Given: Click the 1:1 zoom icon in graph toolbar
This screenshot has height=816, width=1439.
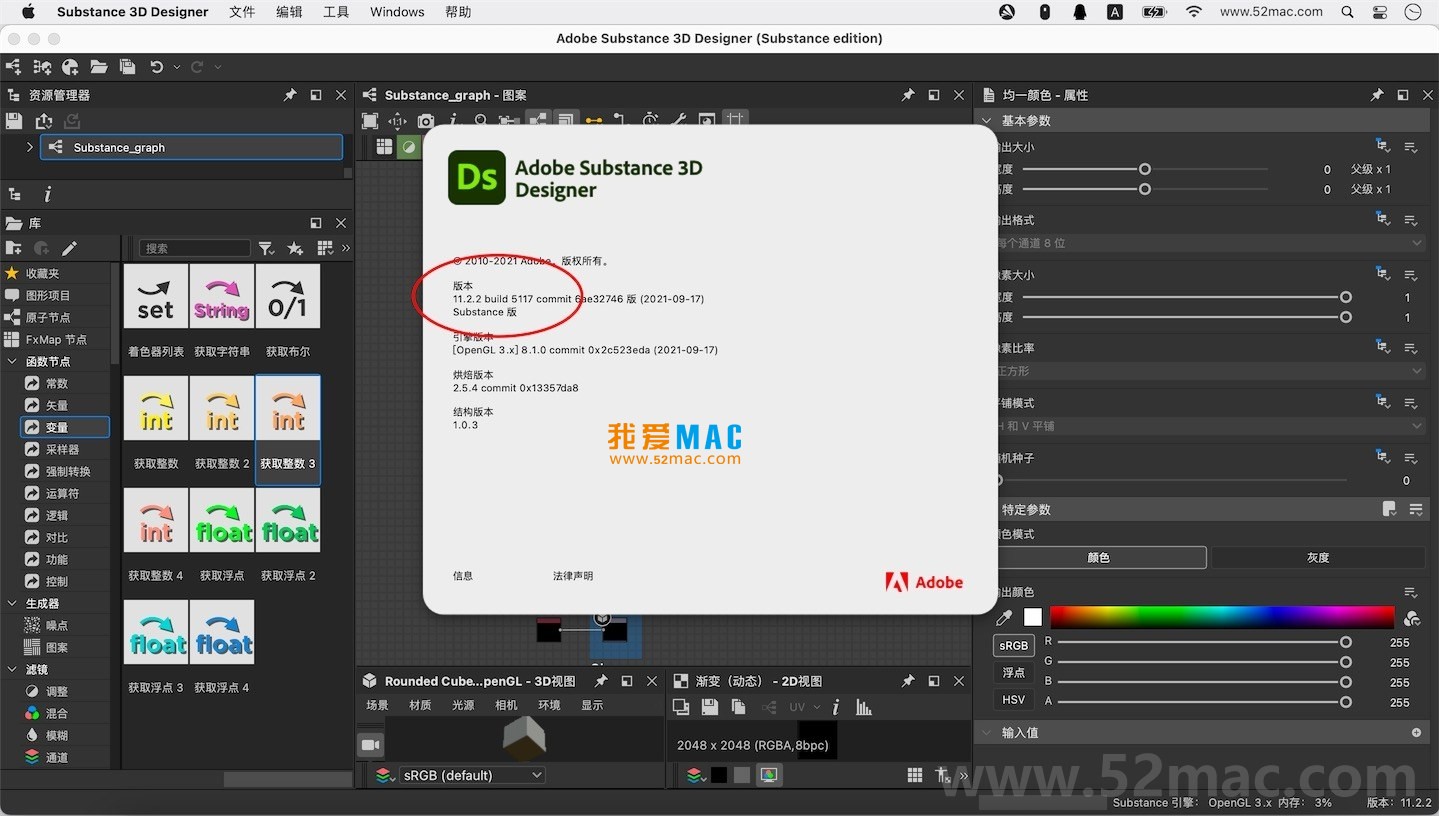Looking at the screenshot, I should [x=398, y=121].
